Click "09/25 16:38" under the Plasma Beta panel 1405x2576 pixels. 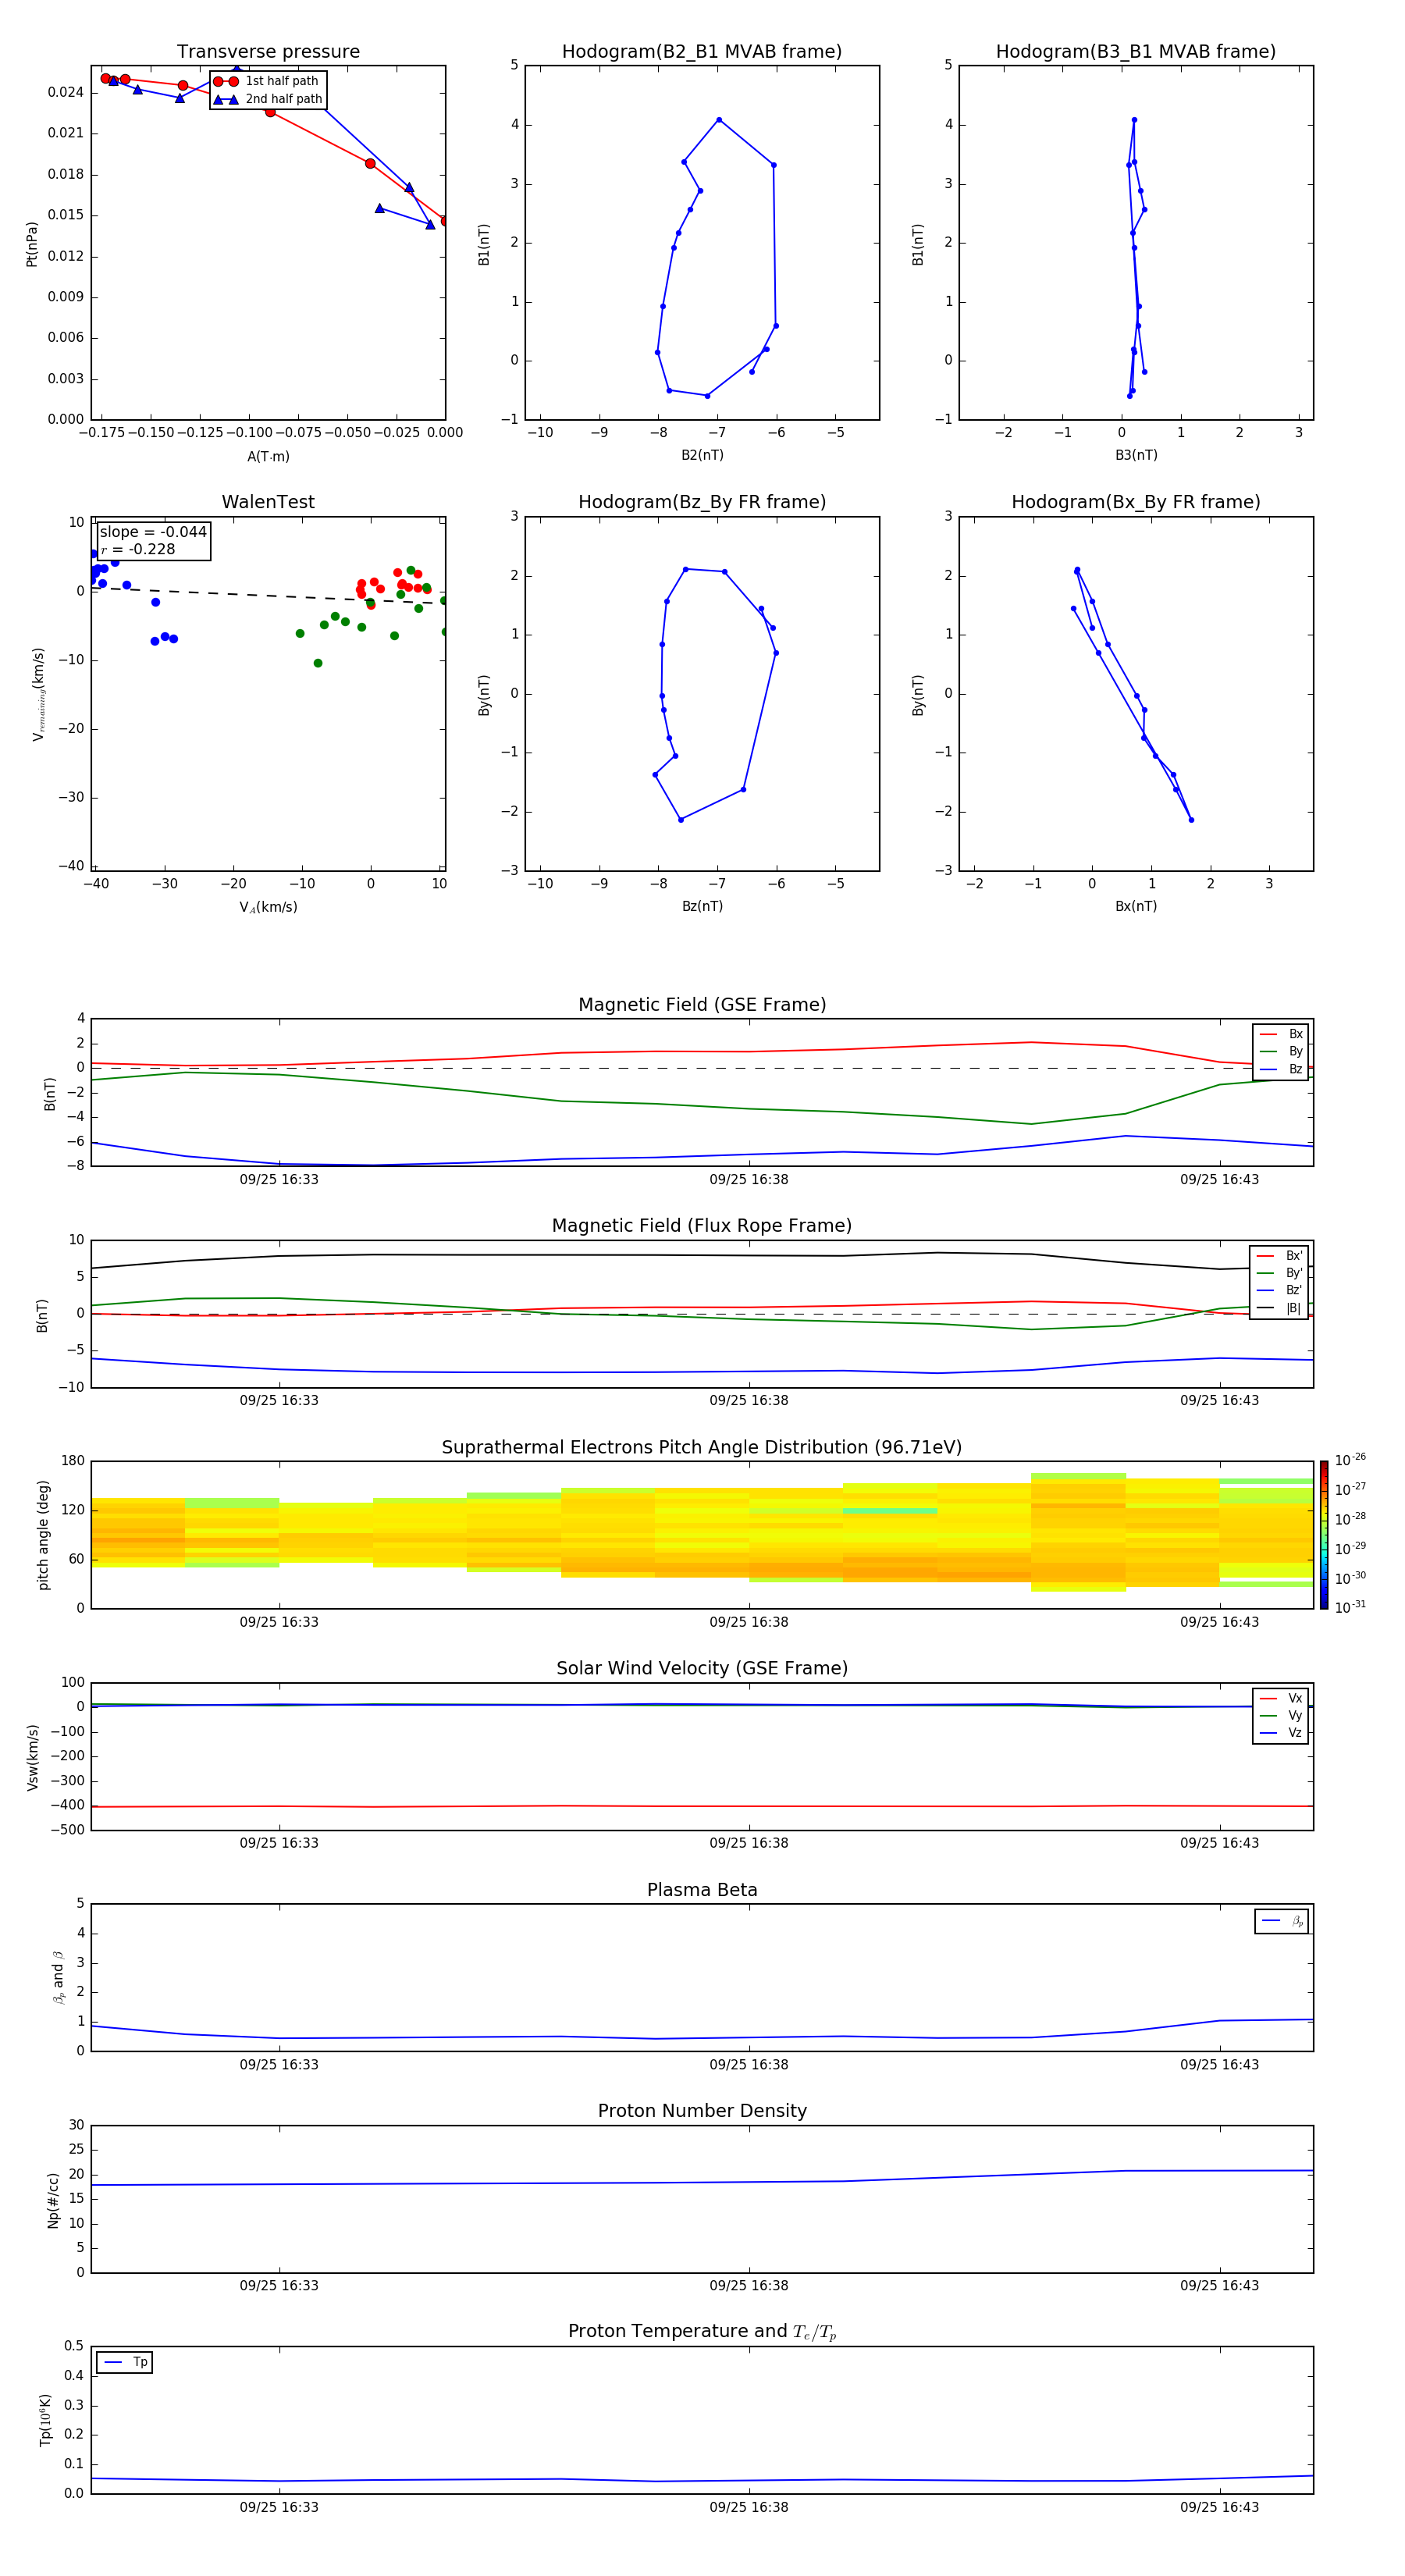point(749,2065)
